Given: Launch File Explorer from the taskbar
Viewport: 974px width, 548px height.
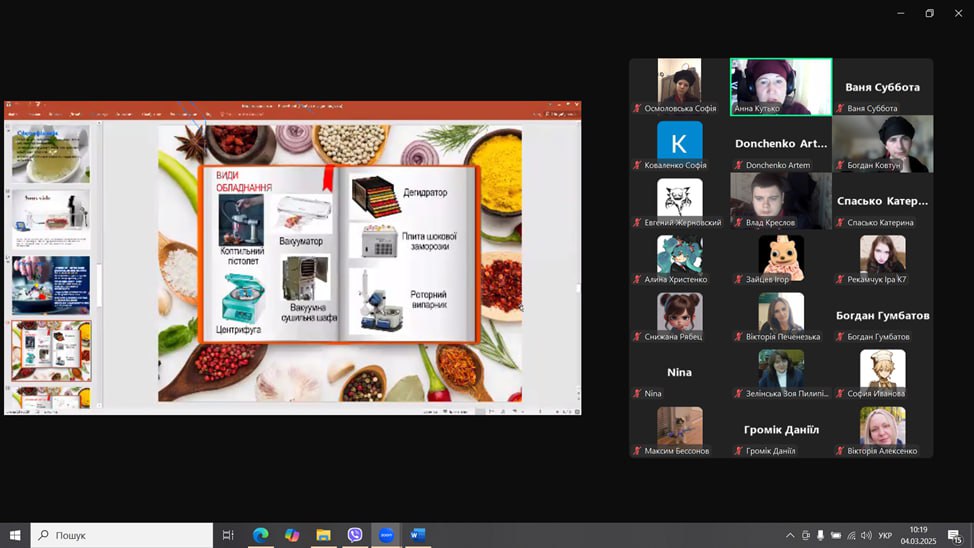Looking at the screenshot, I should point(323,535).
